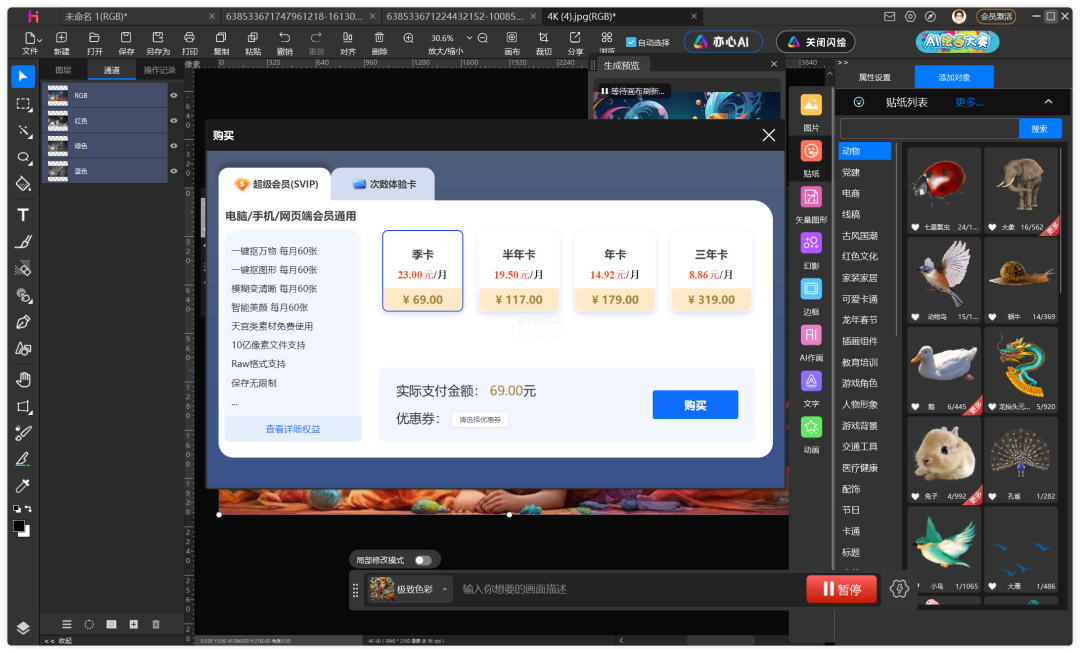Viewport: 1080px width, 653px height.
Task: Click the Crop (裁切) toolbar icon
Action: 543,42
